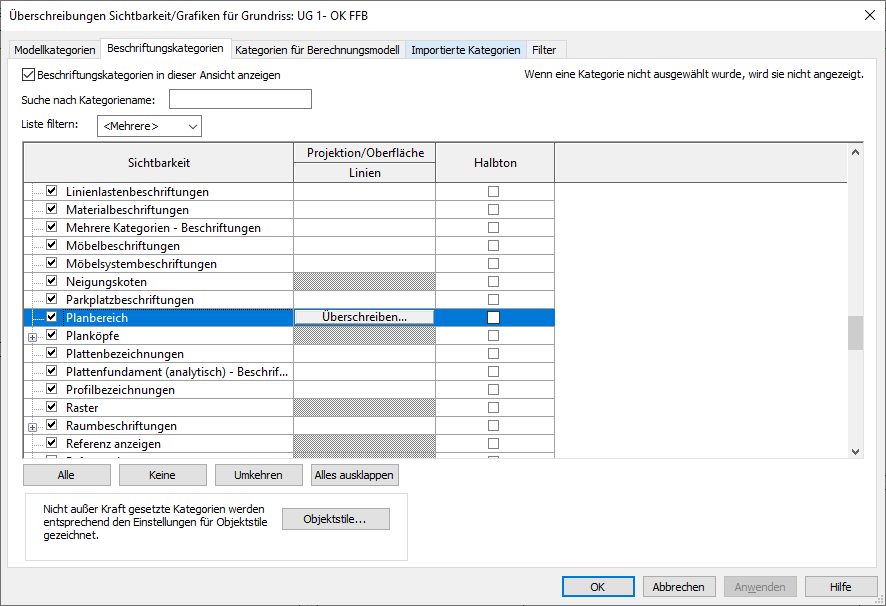Open the 'Liste filtern' dropdown

[149, 126]
